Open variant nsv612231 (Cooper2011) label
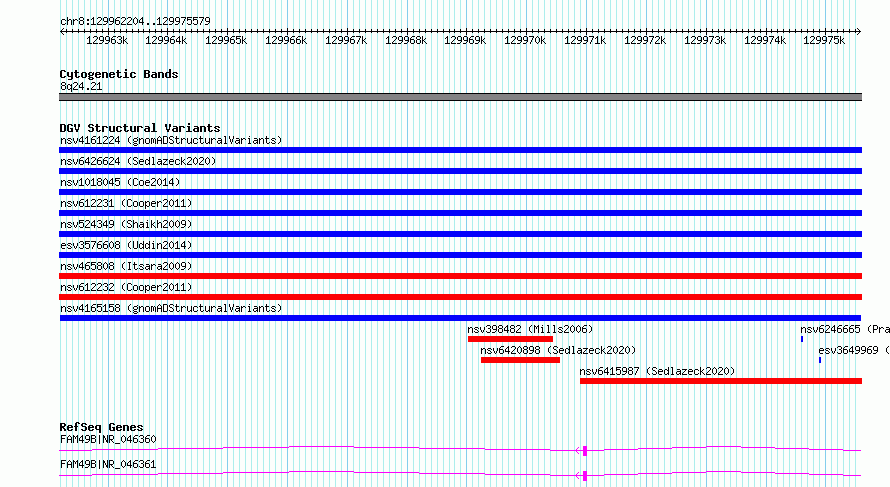 pos(126,203)
